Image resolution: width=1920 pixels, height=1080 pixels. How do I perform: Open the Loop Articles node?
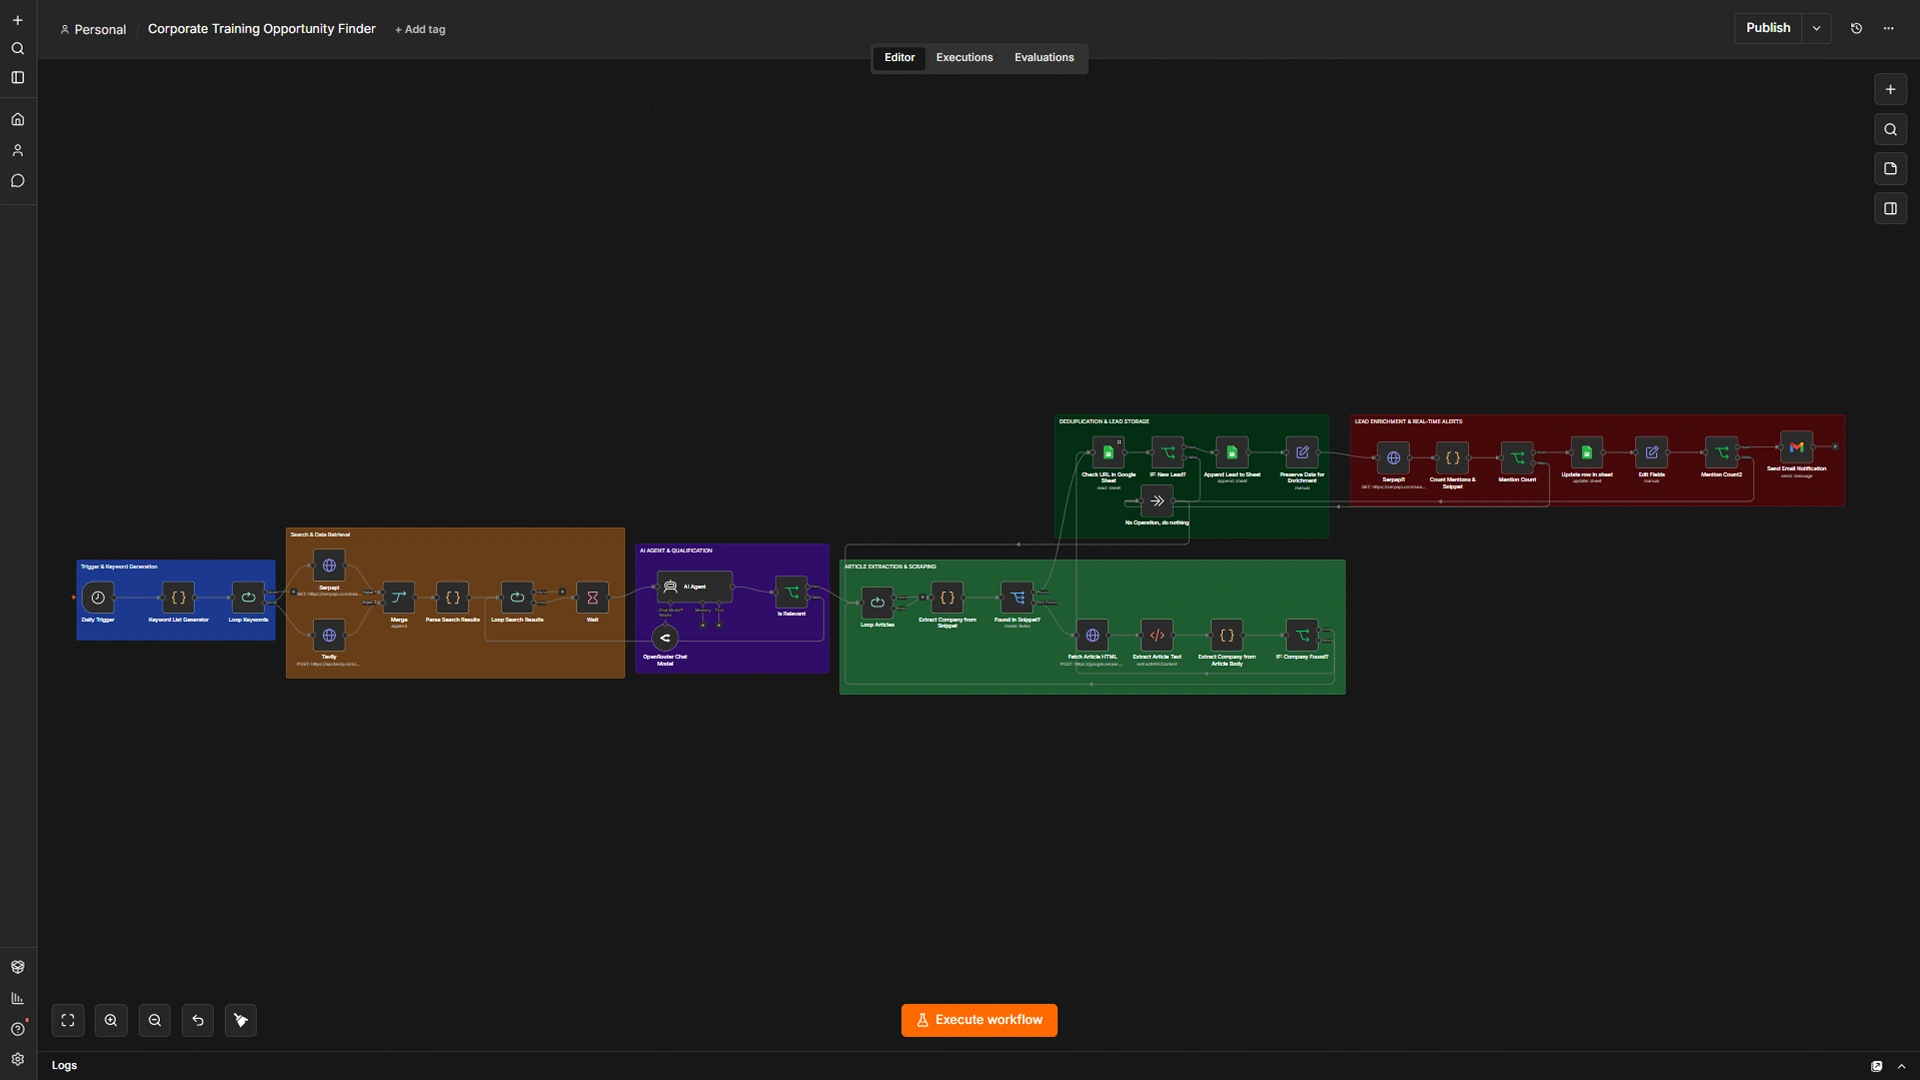point(877,602)
